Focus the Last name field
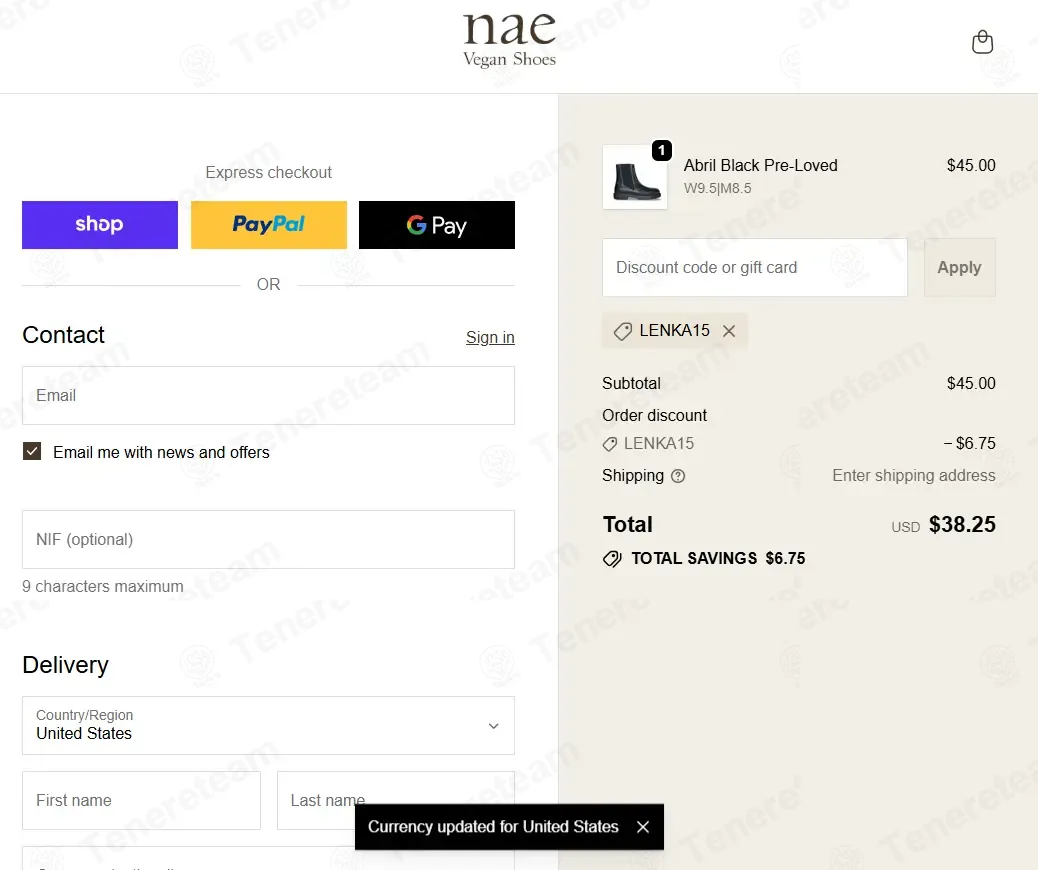This screenshot has width=1038, height=870. coord(395,800)
